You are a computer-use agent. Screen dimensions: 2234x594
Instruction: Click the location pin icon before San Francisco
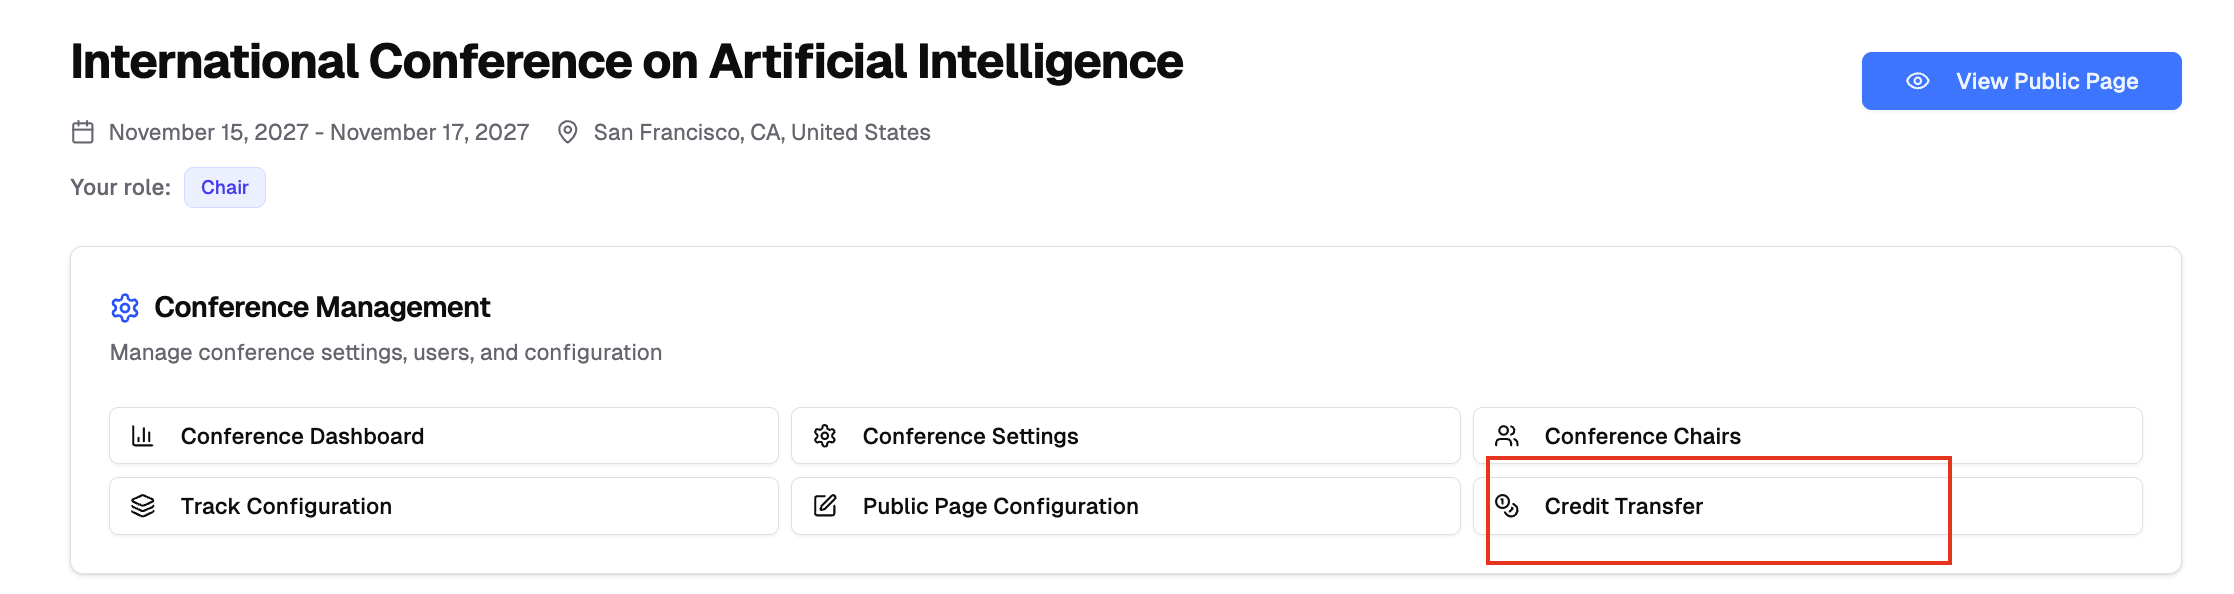click(568, 132)
